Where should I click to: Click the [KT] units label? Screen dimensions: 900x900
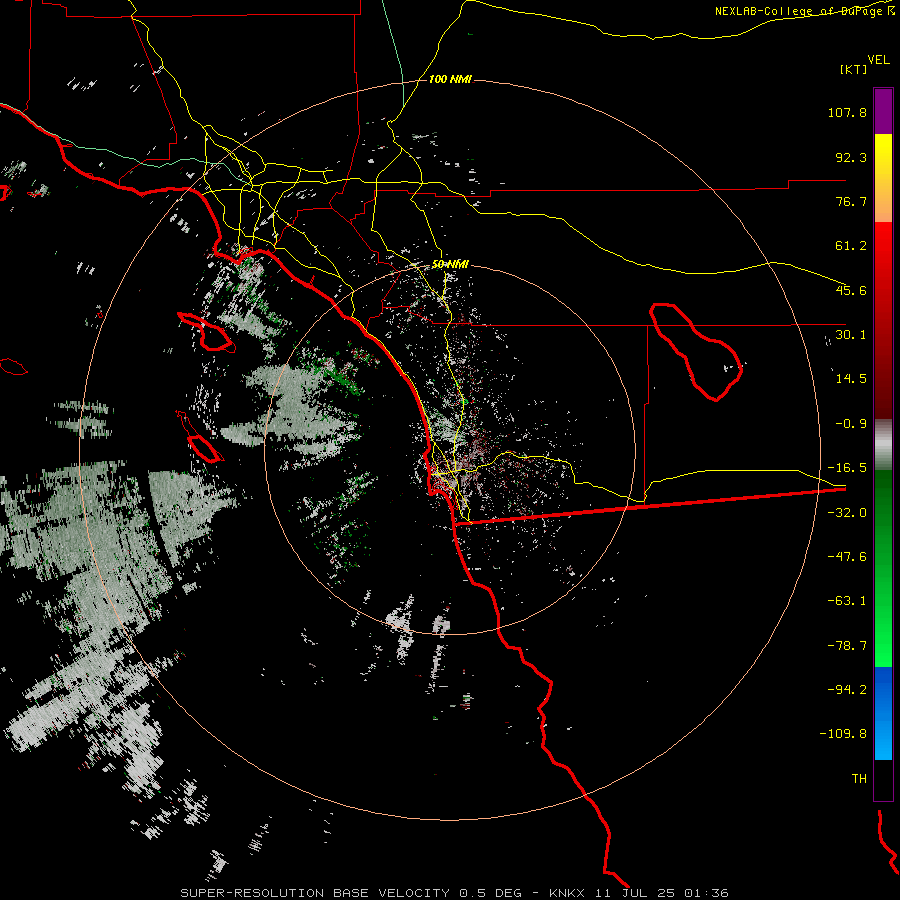[854, 69]
